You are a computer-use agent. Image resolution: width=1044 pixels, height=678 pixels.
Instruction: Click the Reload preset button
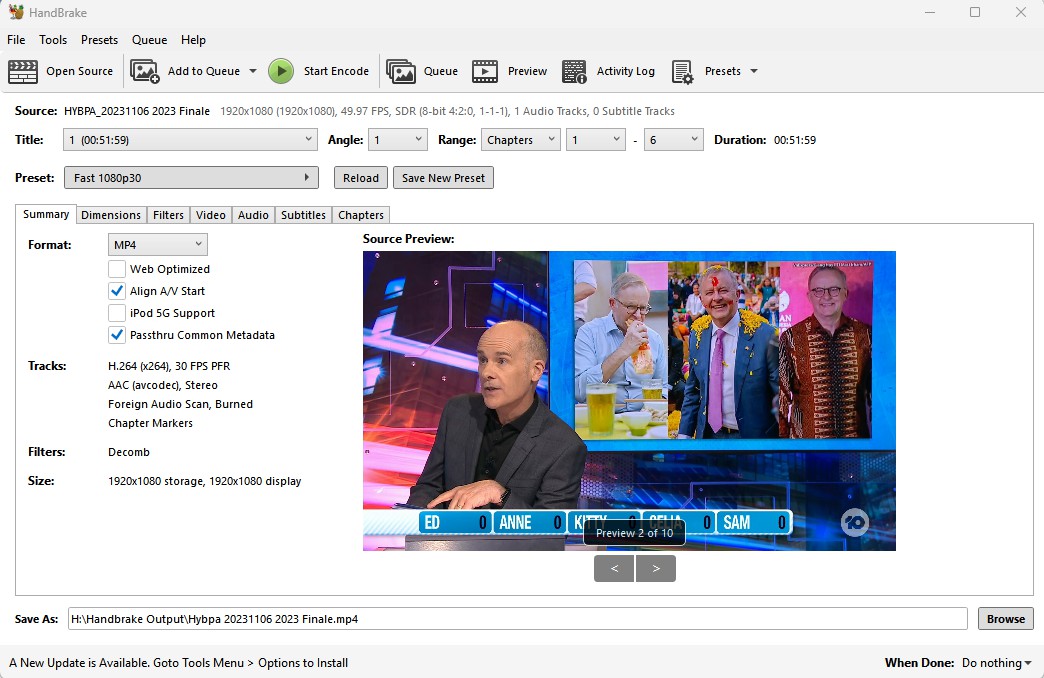360,178
